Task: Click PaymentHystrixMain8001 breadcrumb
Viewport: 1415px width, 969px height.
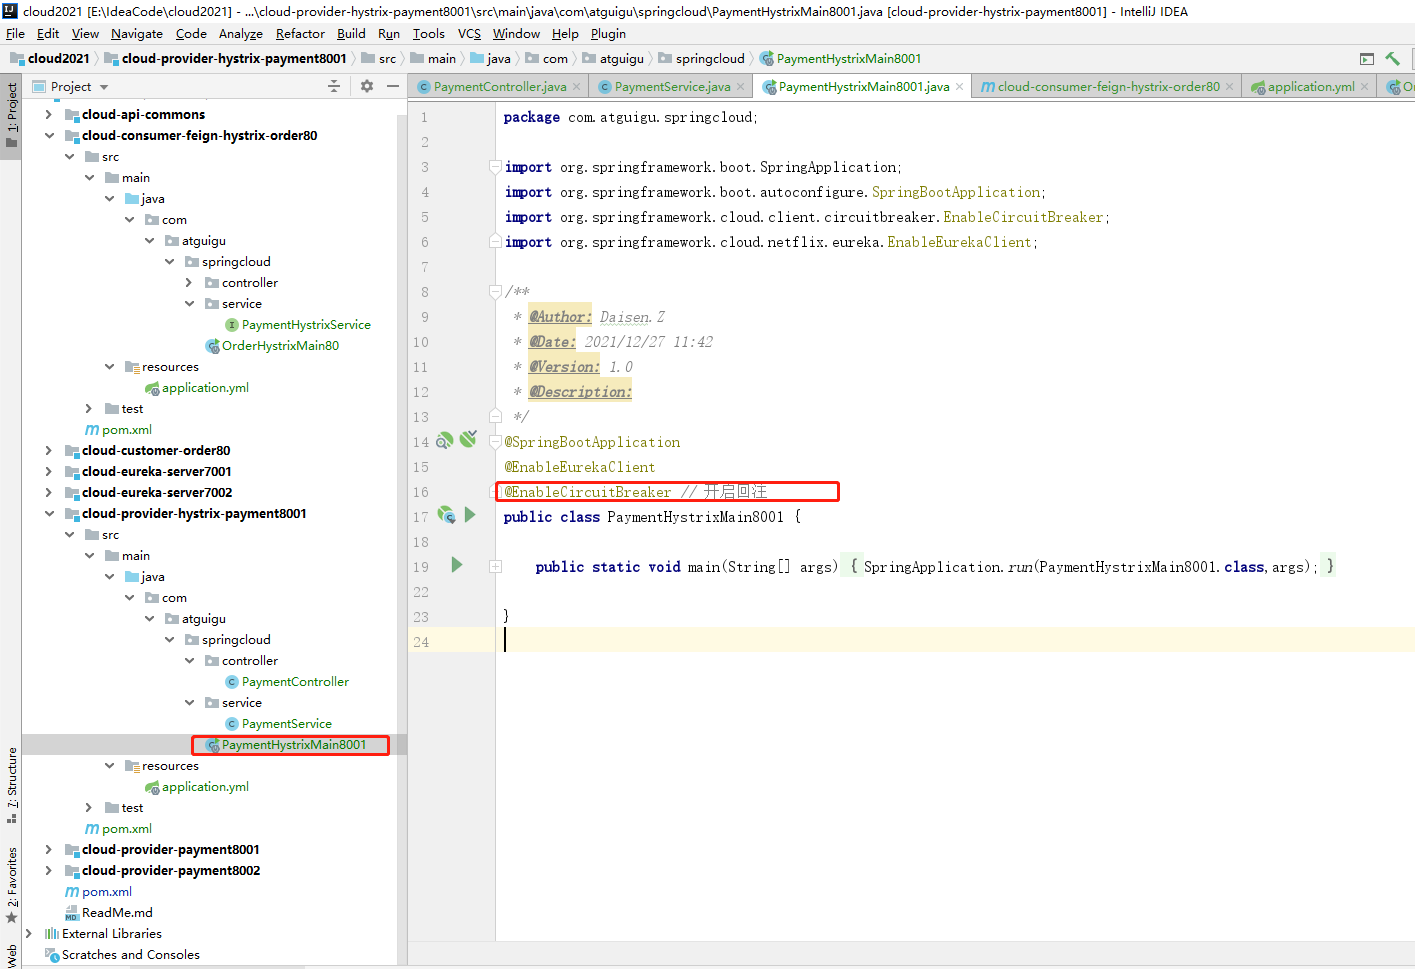Action: coord(840,59)
